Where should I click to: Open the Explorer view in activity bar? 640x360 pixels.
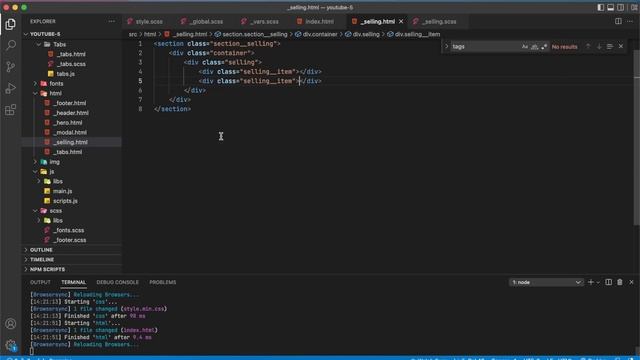pos(11,24)
